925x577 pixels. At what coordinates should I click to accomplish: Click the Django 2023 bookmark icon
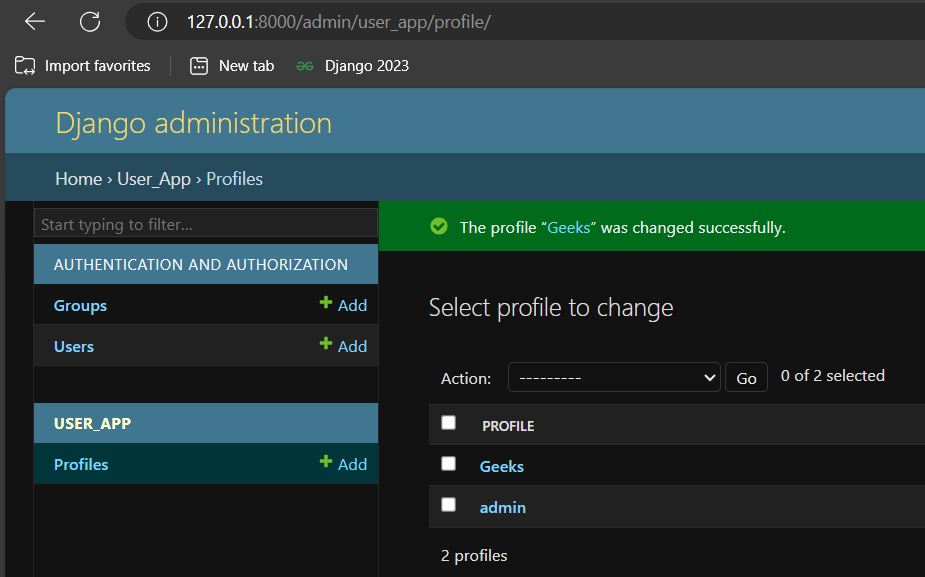click(x=305, y=66)
